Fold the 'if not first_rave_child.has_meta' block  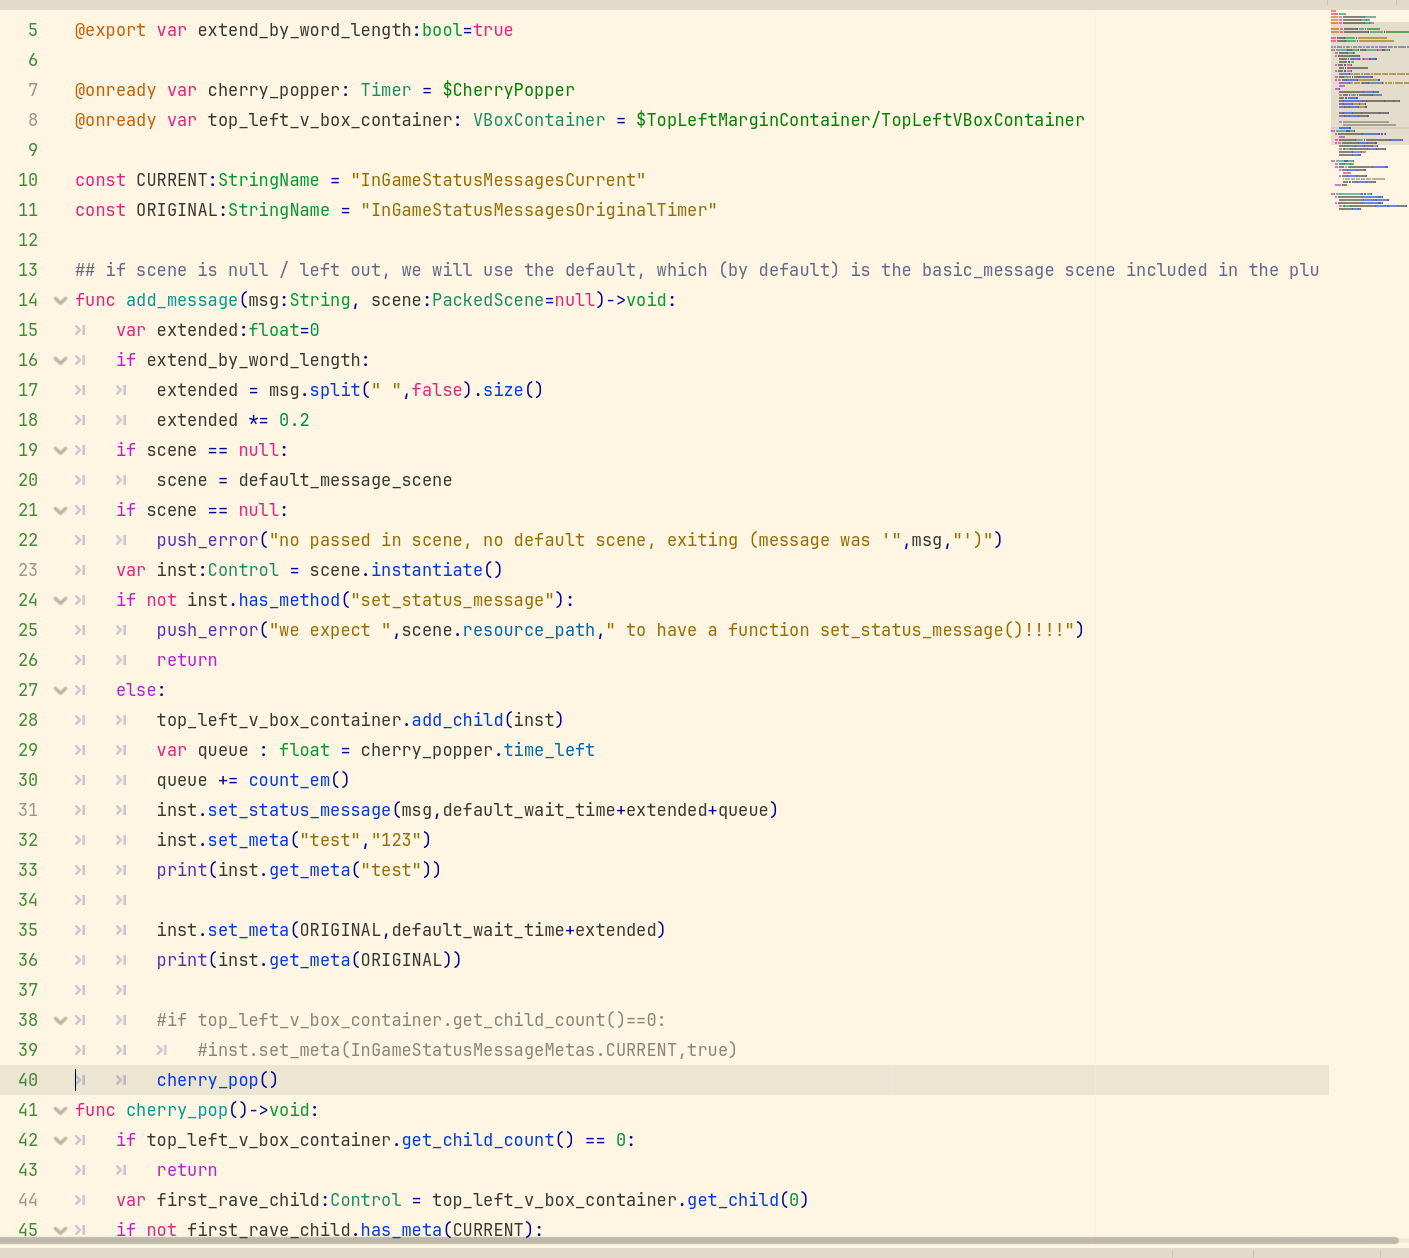point(60,1230)
